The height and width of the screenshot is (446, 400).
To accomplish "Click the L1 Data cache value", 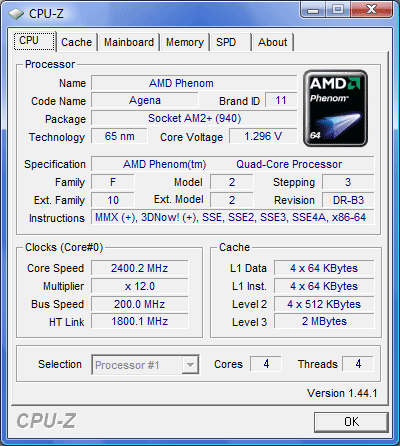I will pos(324,268).
